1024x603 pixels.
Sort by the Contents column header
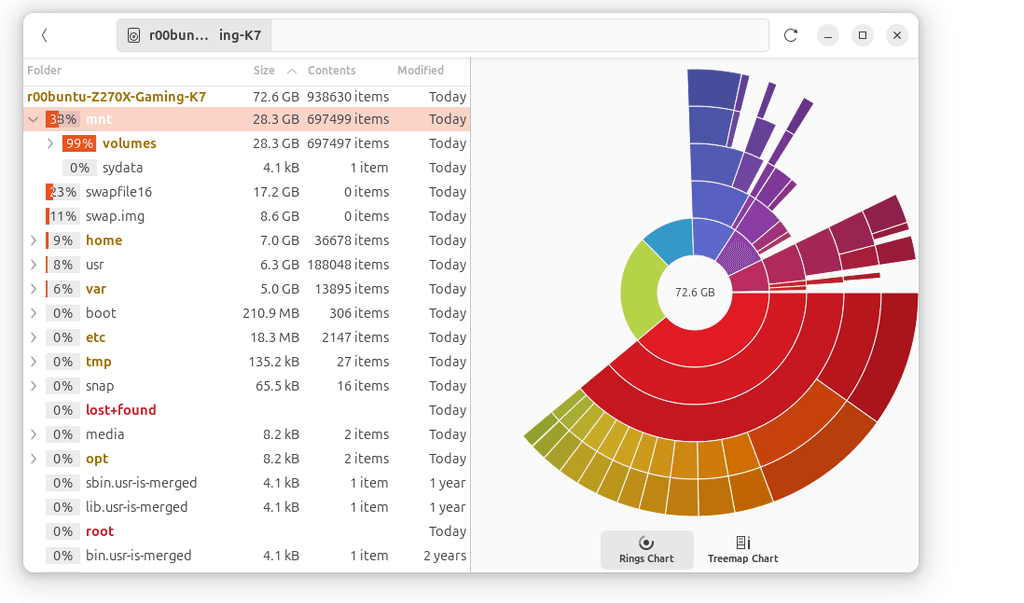coord(331,71)
